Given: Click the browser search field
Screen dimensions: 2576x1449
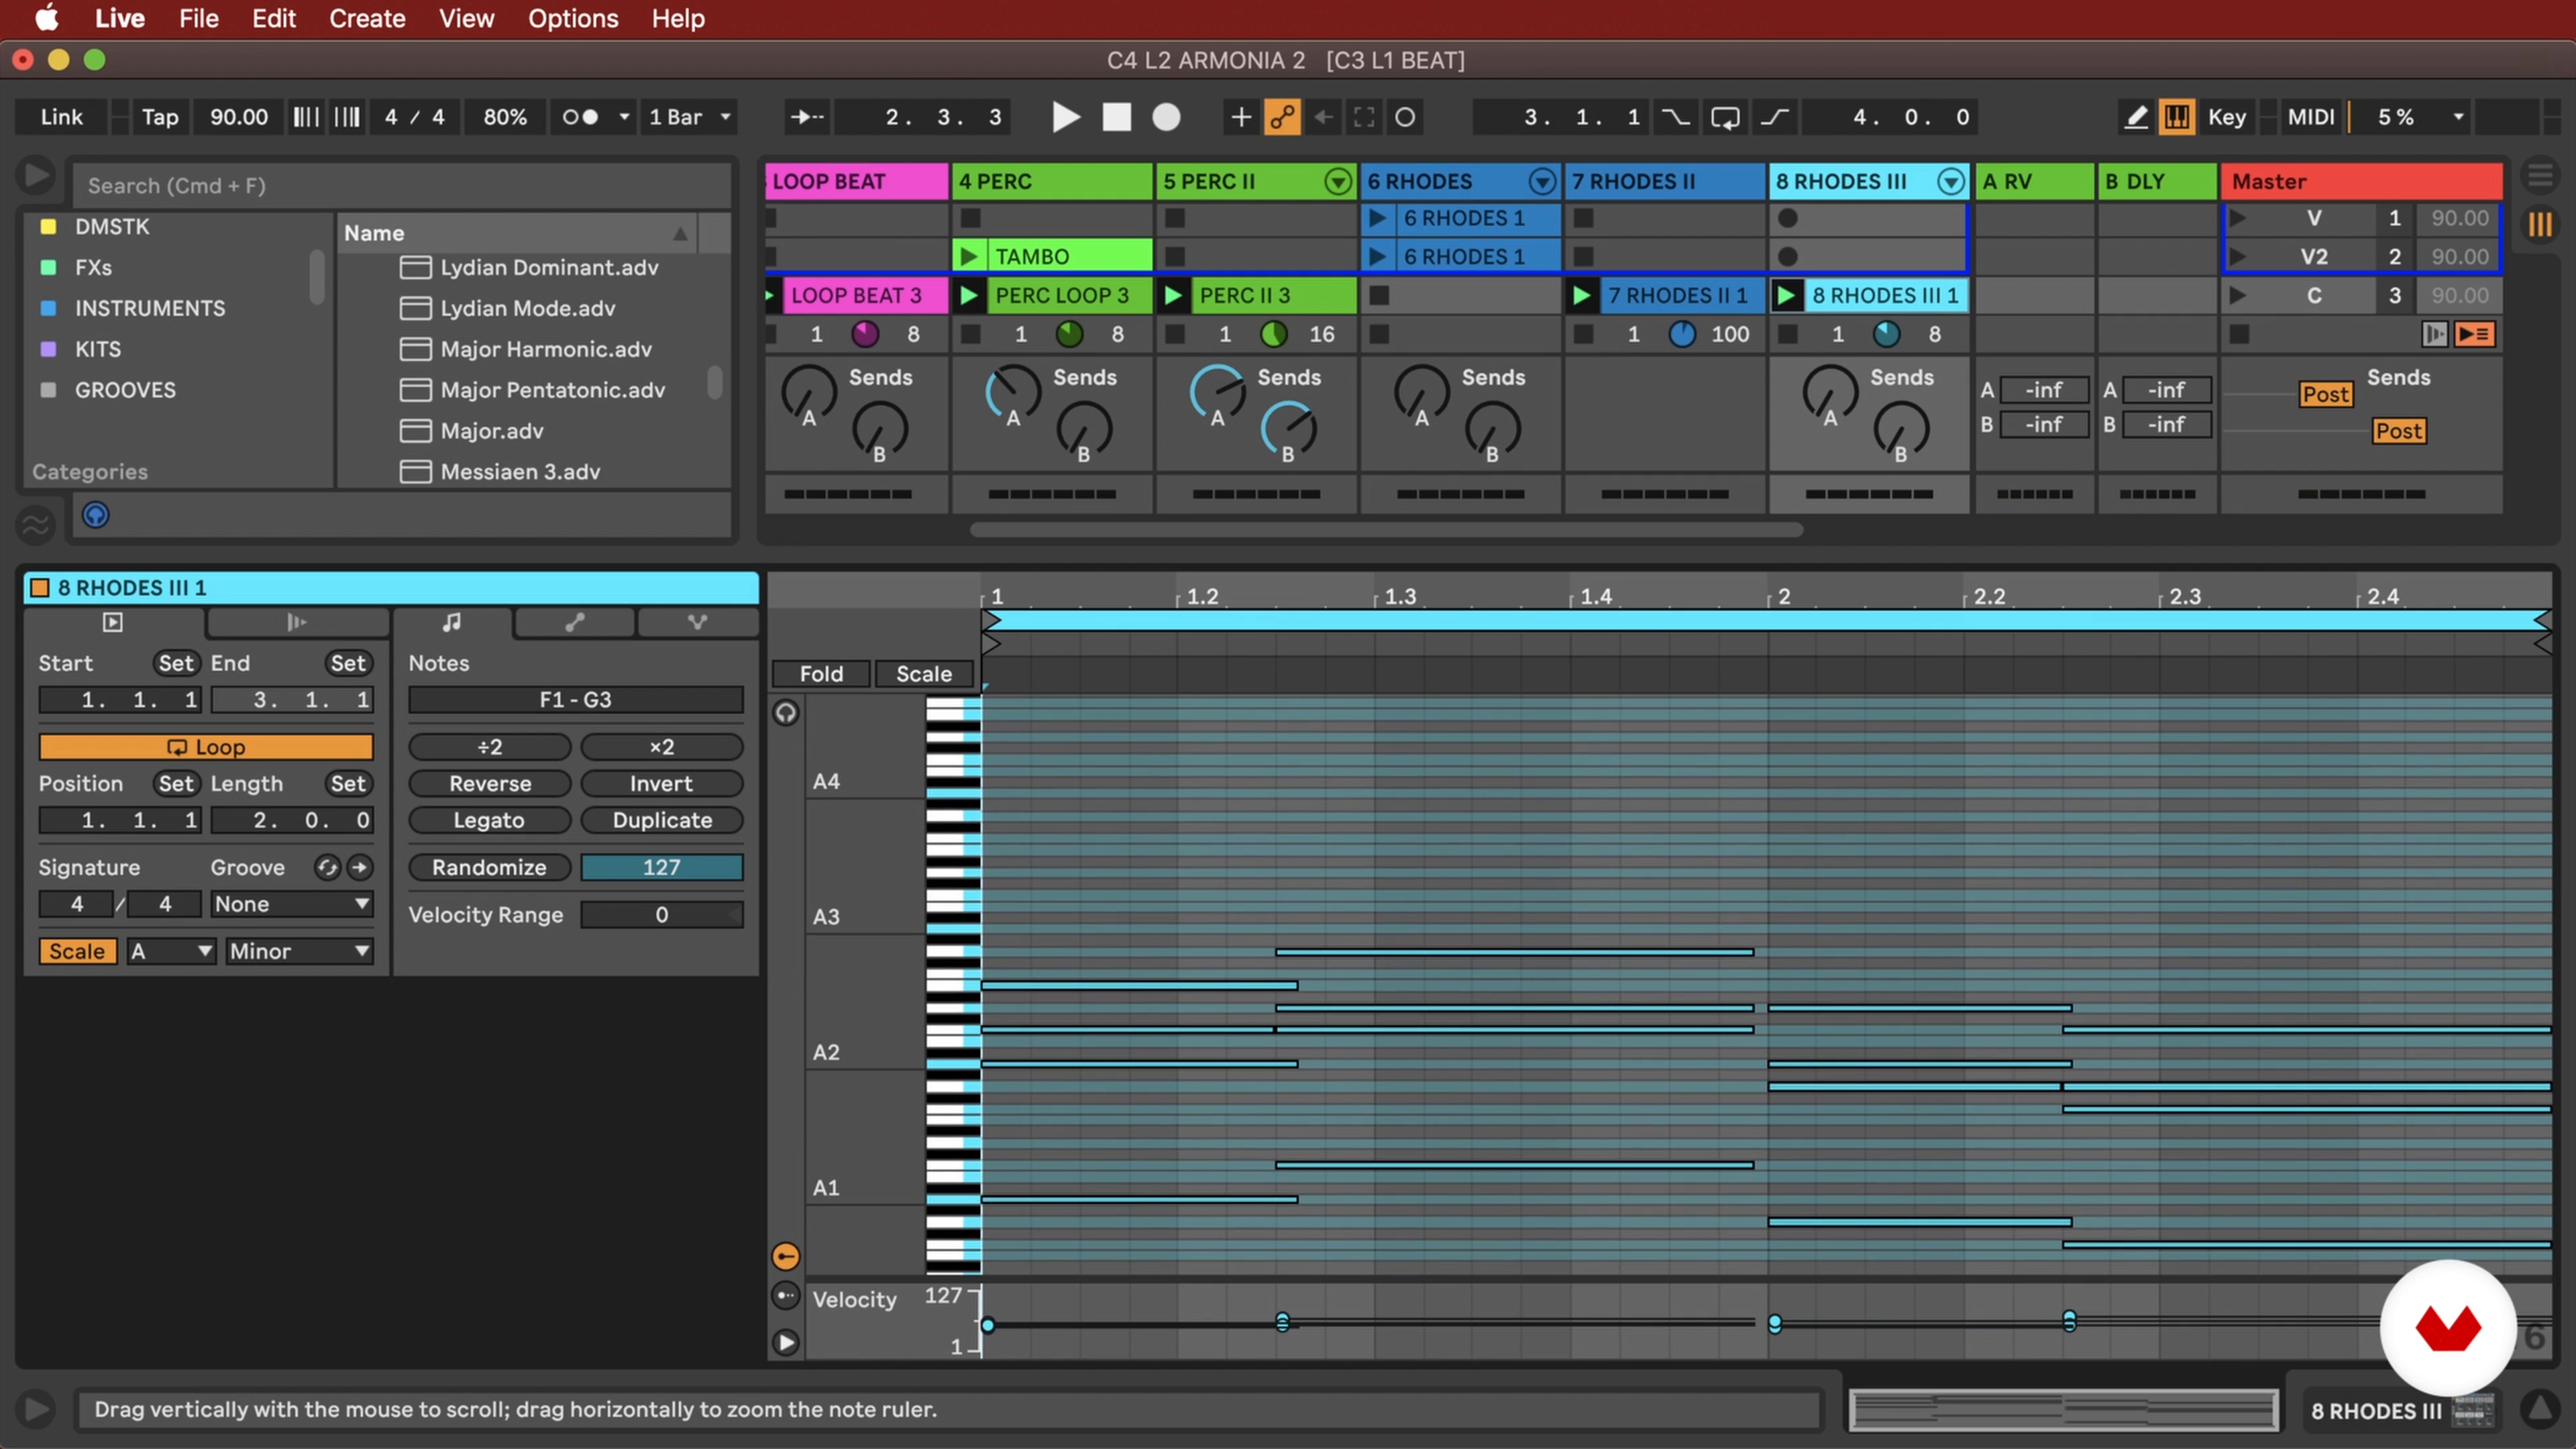Looking at the screenshot, I should (402, 185).
